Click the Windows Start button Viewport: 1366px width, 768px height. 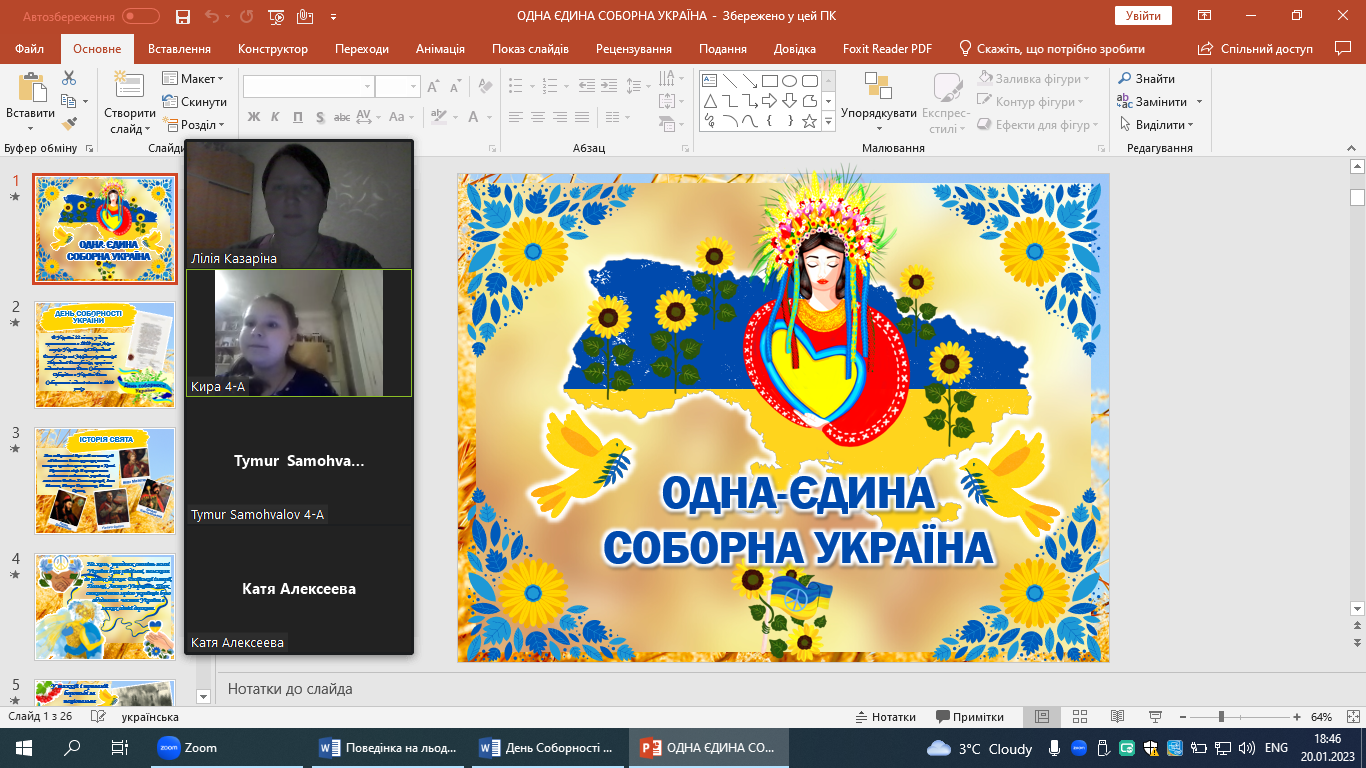(24, 747)
